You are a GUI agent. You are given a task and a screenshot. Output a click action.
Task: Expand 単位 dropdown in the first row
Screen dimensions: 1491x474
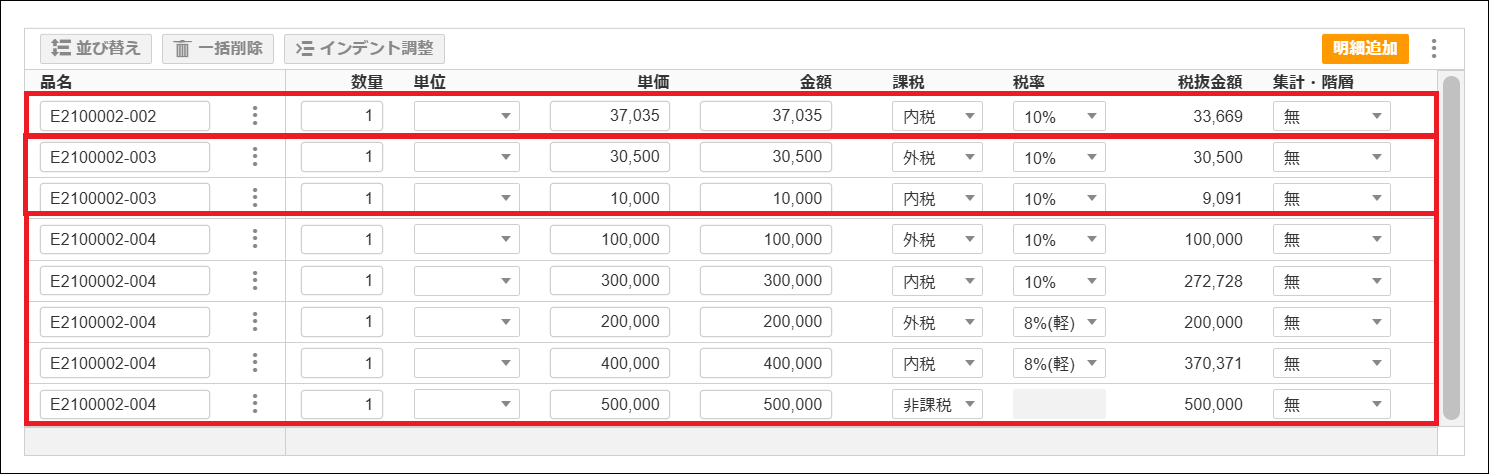click(467, 116)
